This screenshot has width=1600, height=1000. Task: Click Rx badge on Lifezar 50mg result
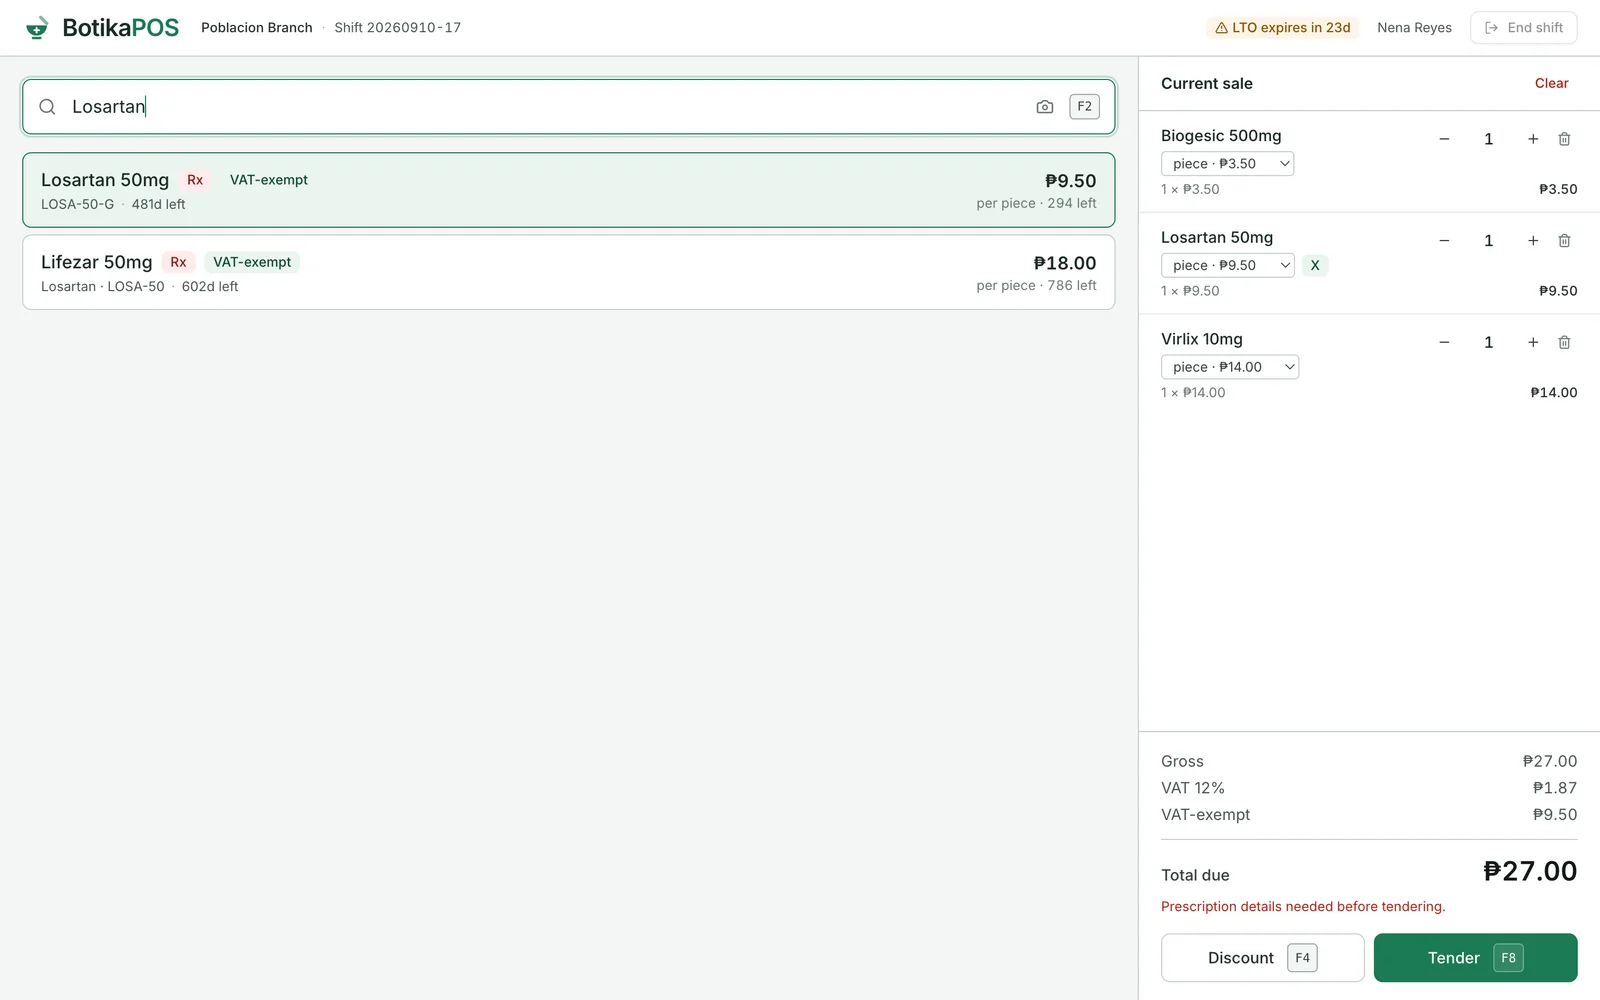pos(178,262)
